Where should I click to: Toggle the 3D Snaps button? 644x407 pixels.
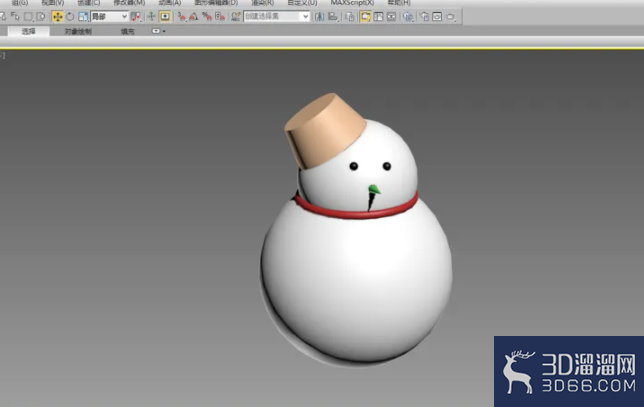point(181,16)
